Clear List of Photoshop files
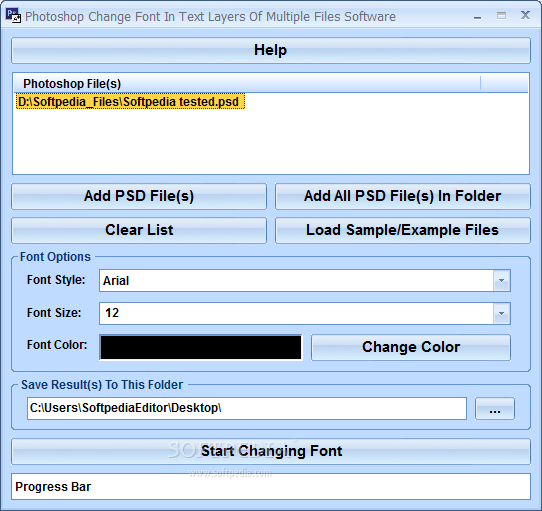 coord(139,230)
